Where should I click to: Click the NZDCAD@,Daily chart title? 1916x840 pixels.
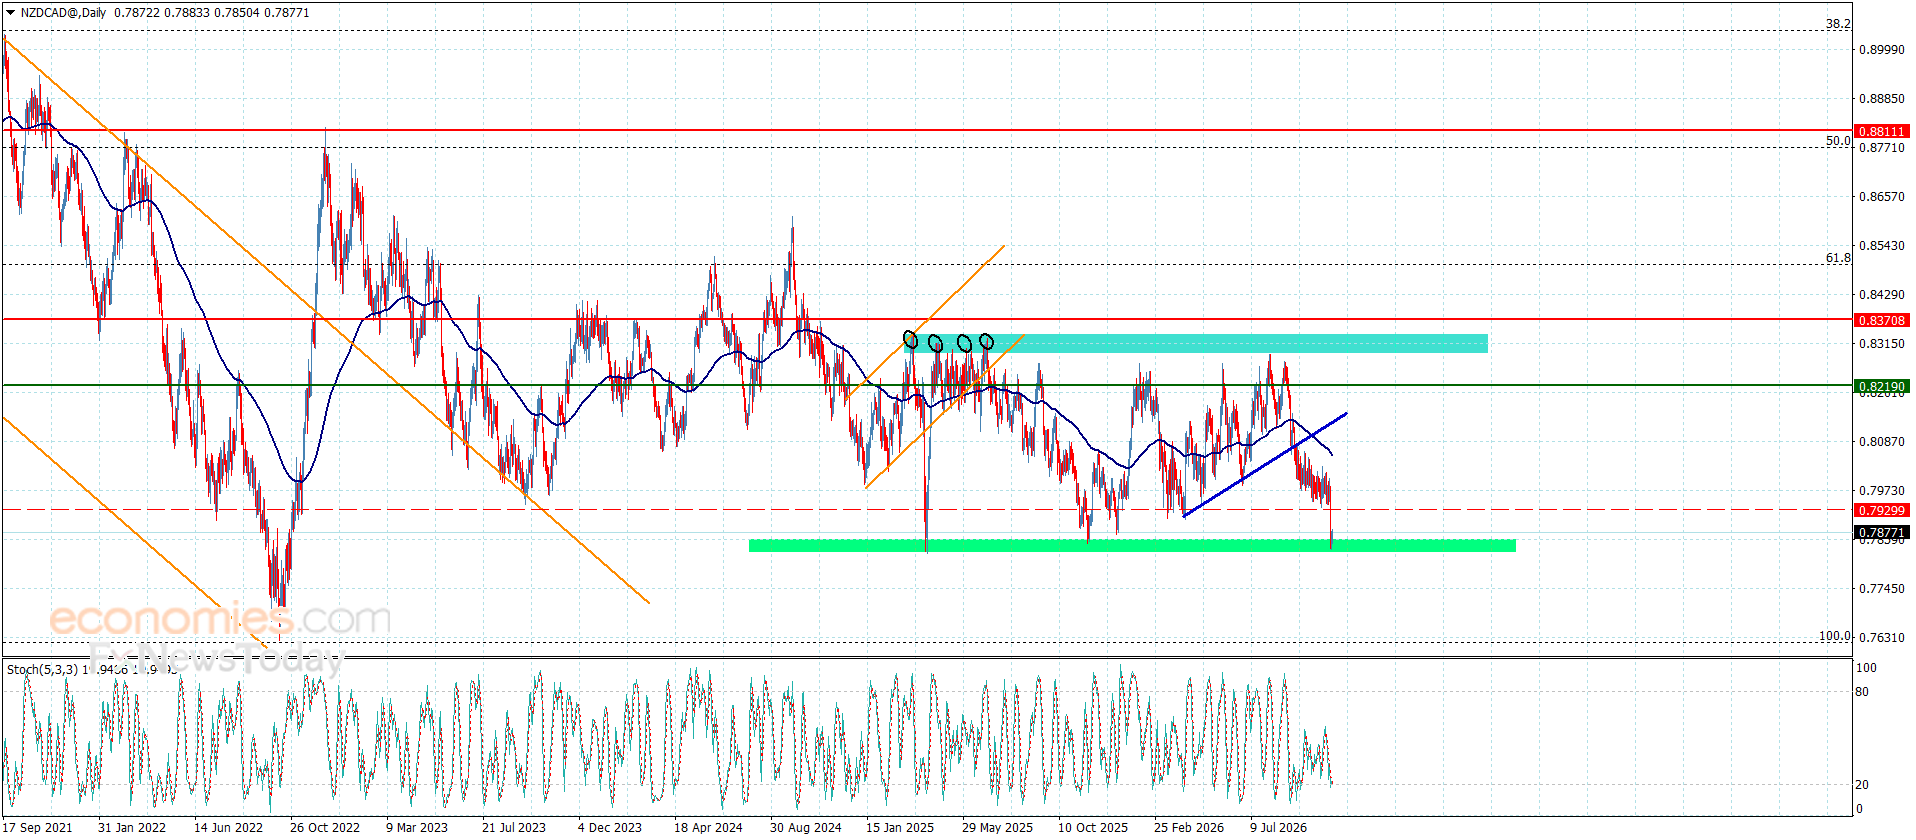pos(64,13)
